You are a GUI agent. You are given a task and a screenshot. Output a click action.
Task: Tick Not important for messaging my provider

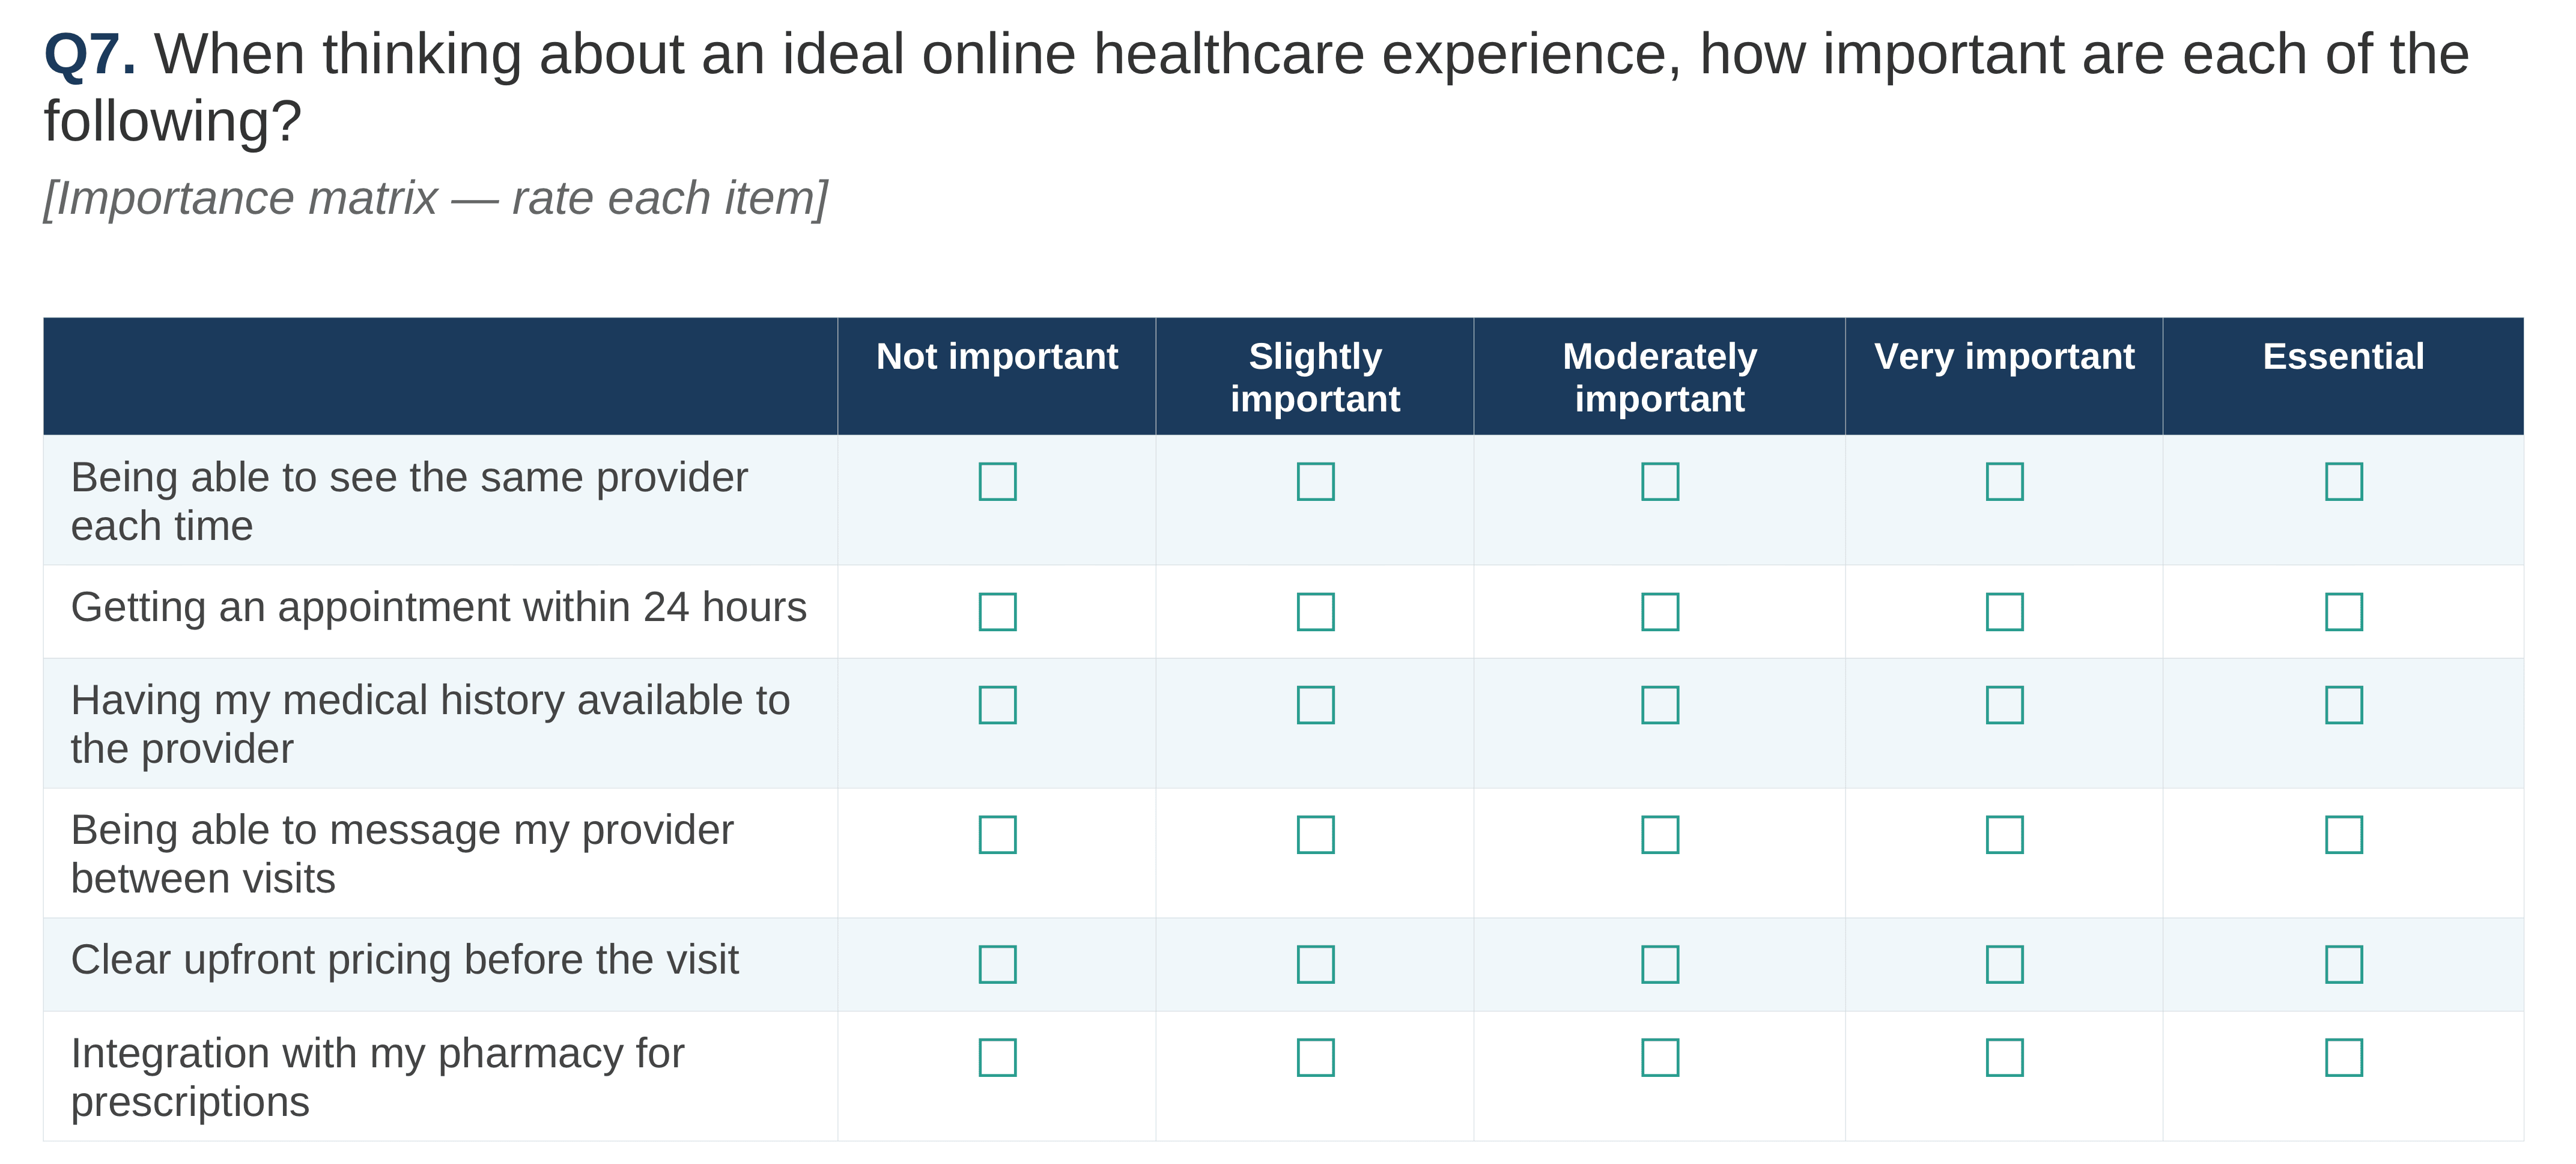(997, 834)
